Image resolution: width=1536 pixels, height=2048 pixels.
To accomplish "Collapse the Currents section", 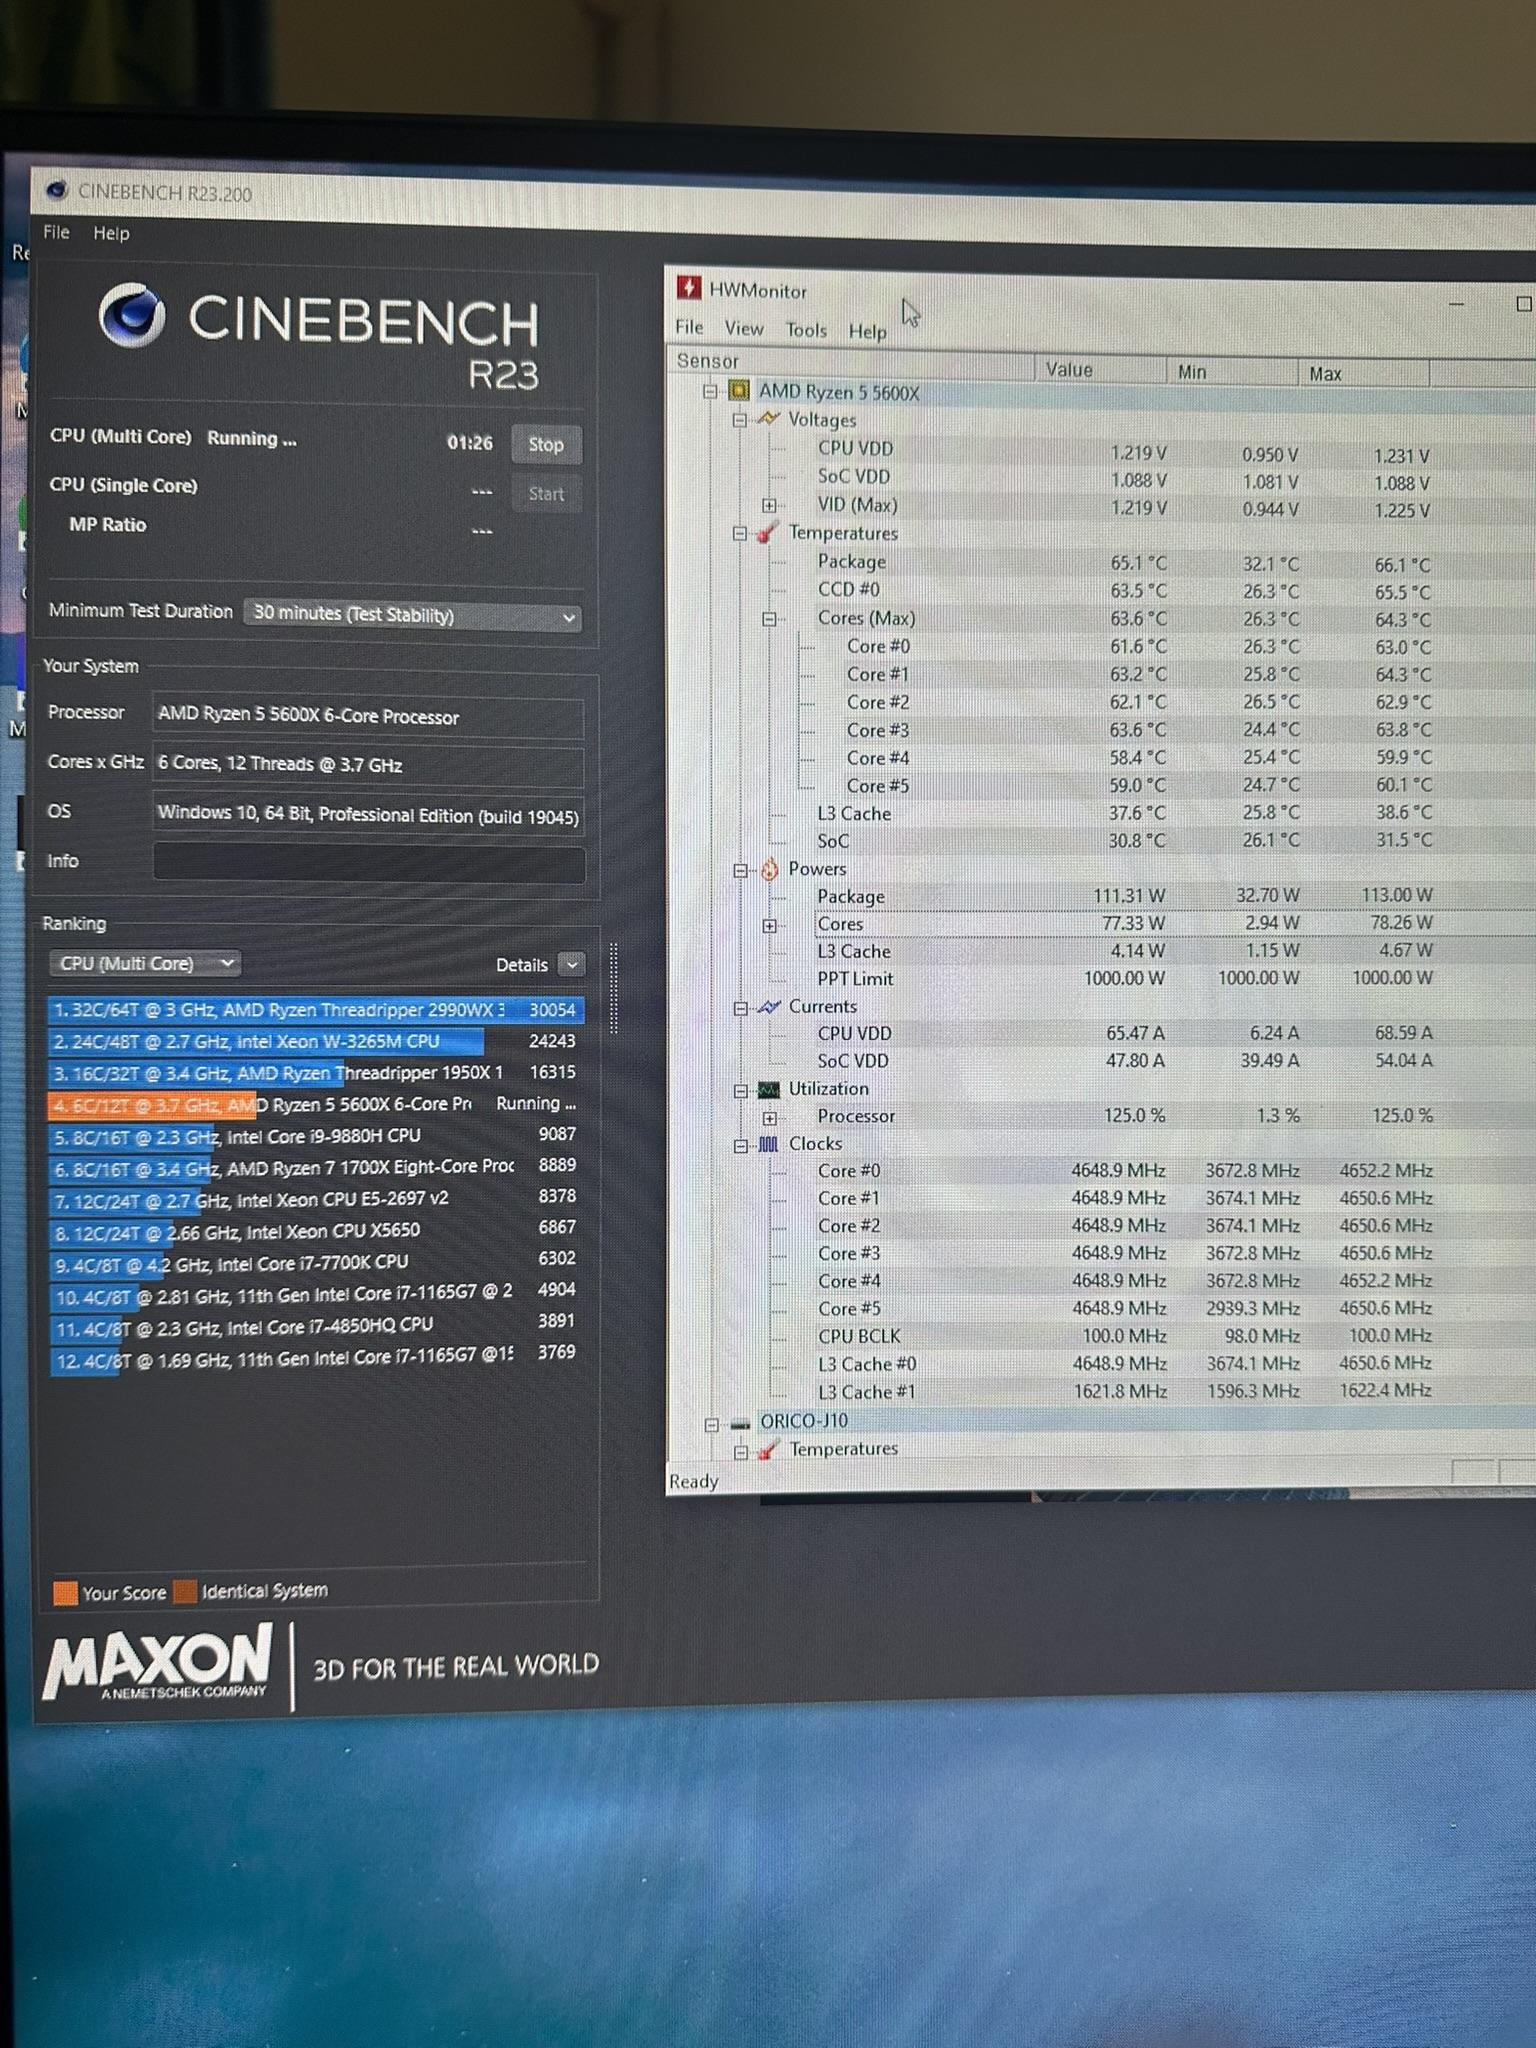I will point(740,1008).
